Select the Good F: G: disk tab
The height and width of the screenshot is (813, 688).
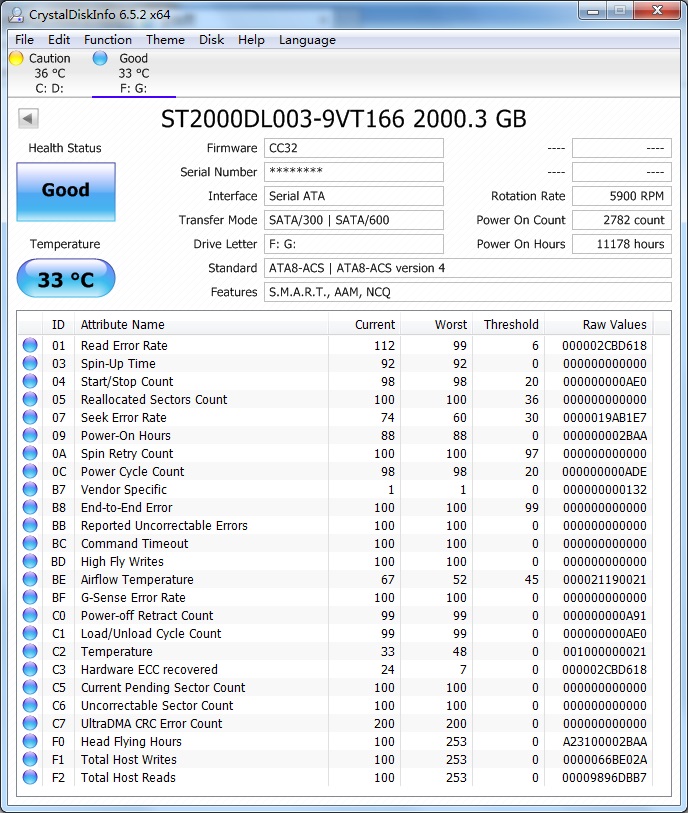pyautogui.click(x=134, y=73)
